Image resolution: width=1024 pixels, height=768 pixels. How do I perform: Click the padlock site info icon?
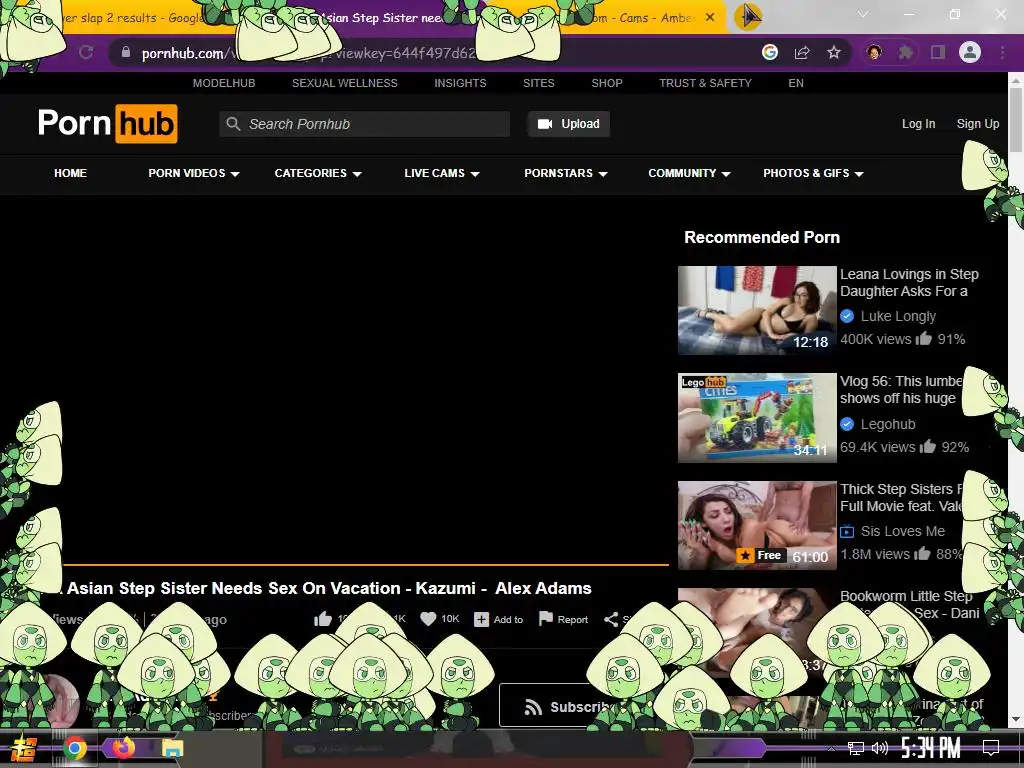tap(126, 52)
